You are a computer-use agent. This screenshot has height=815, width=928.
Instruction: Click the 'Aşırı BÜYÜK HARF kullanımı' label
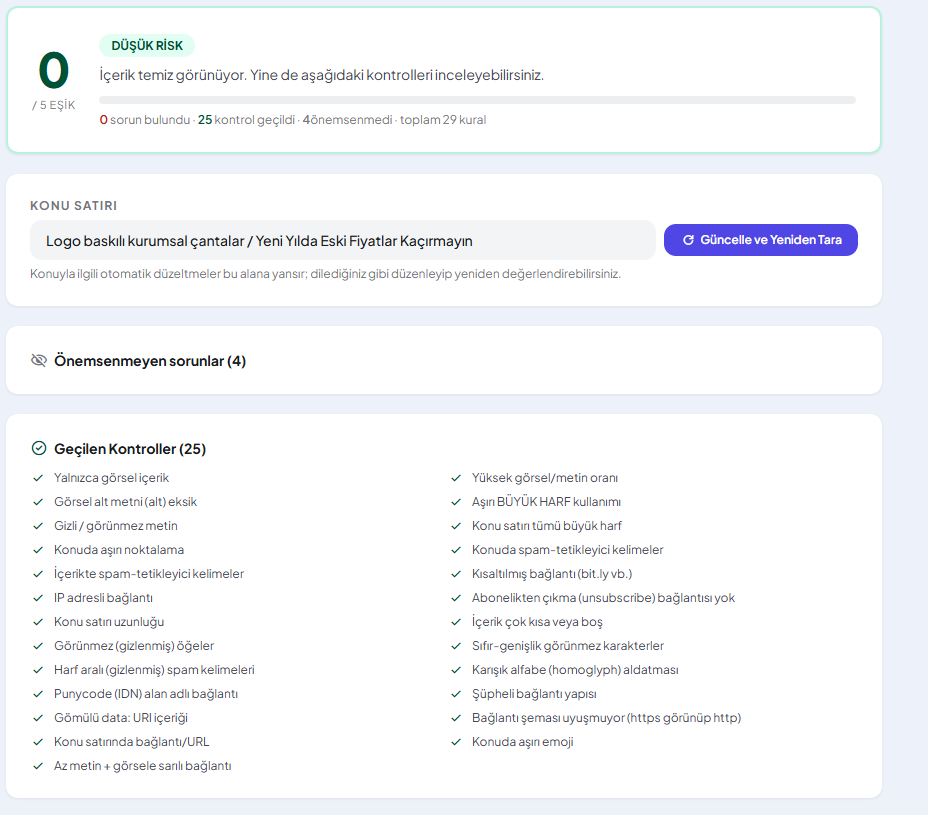(x=546, y=502)
